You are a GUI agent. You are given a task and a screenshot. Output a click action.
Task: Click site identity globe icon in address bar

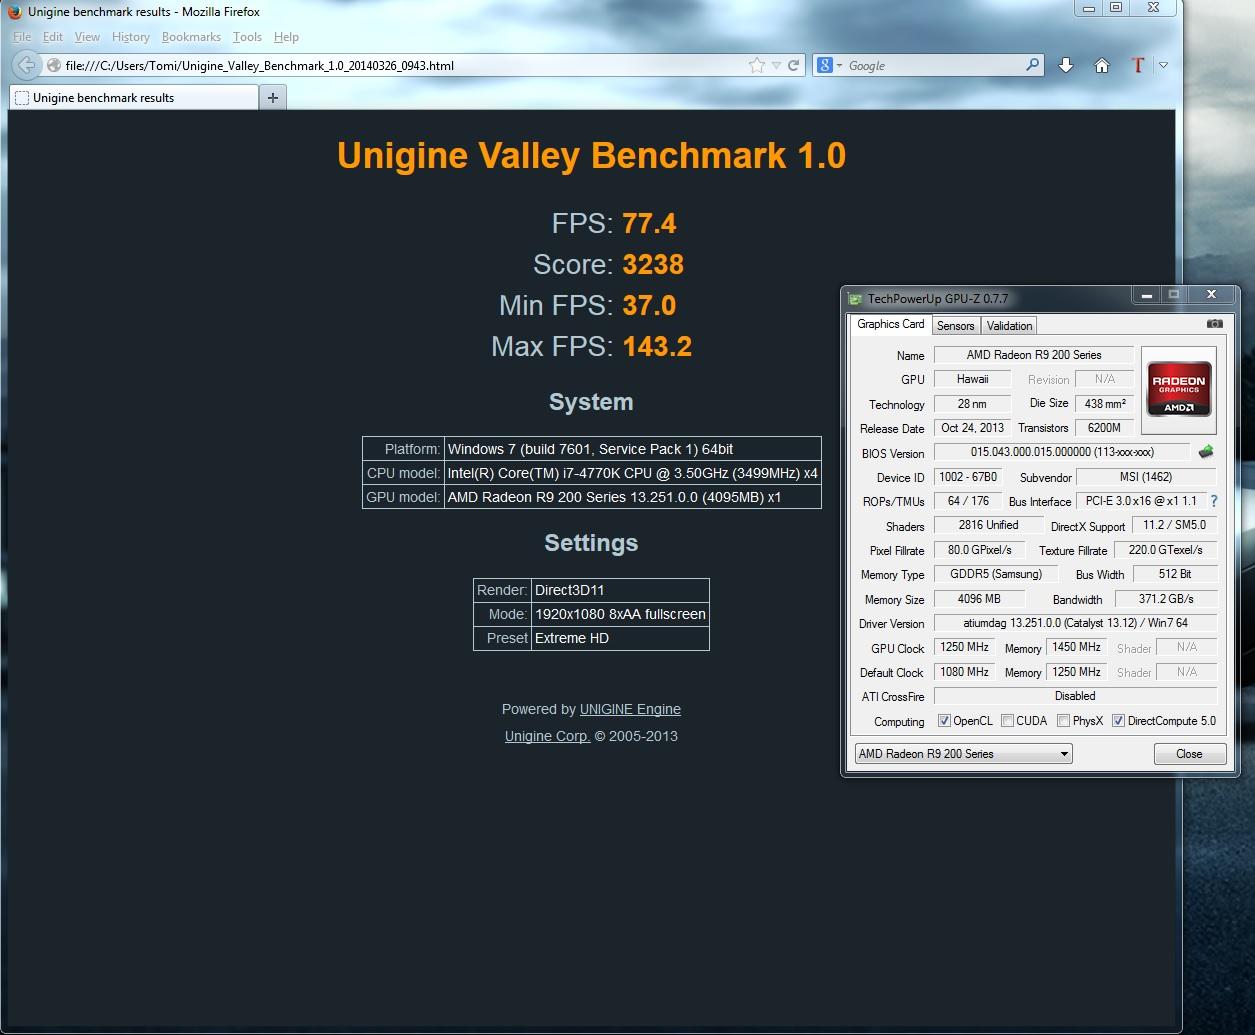pos(54,65)
